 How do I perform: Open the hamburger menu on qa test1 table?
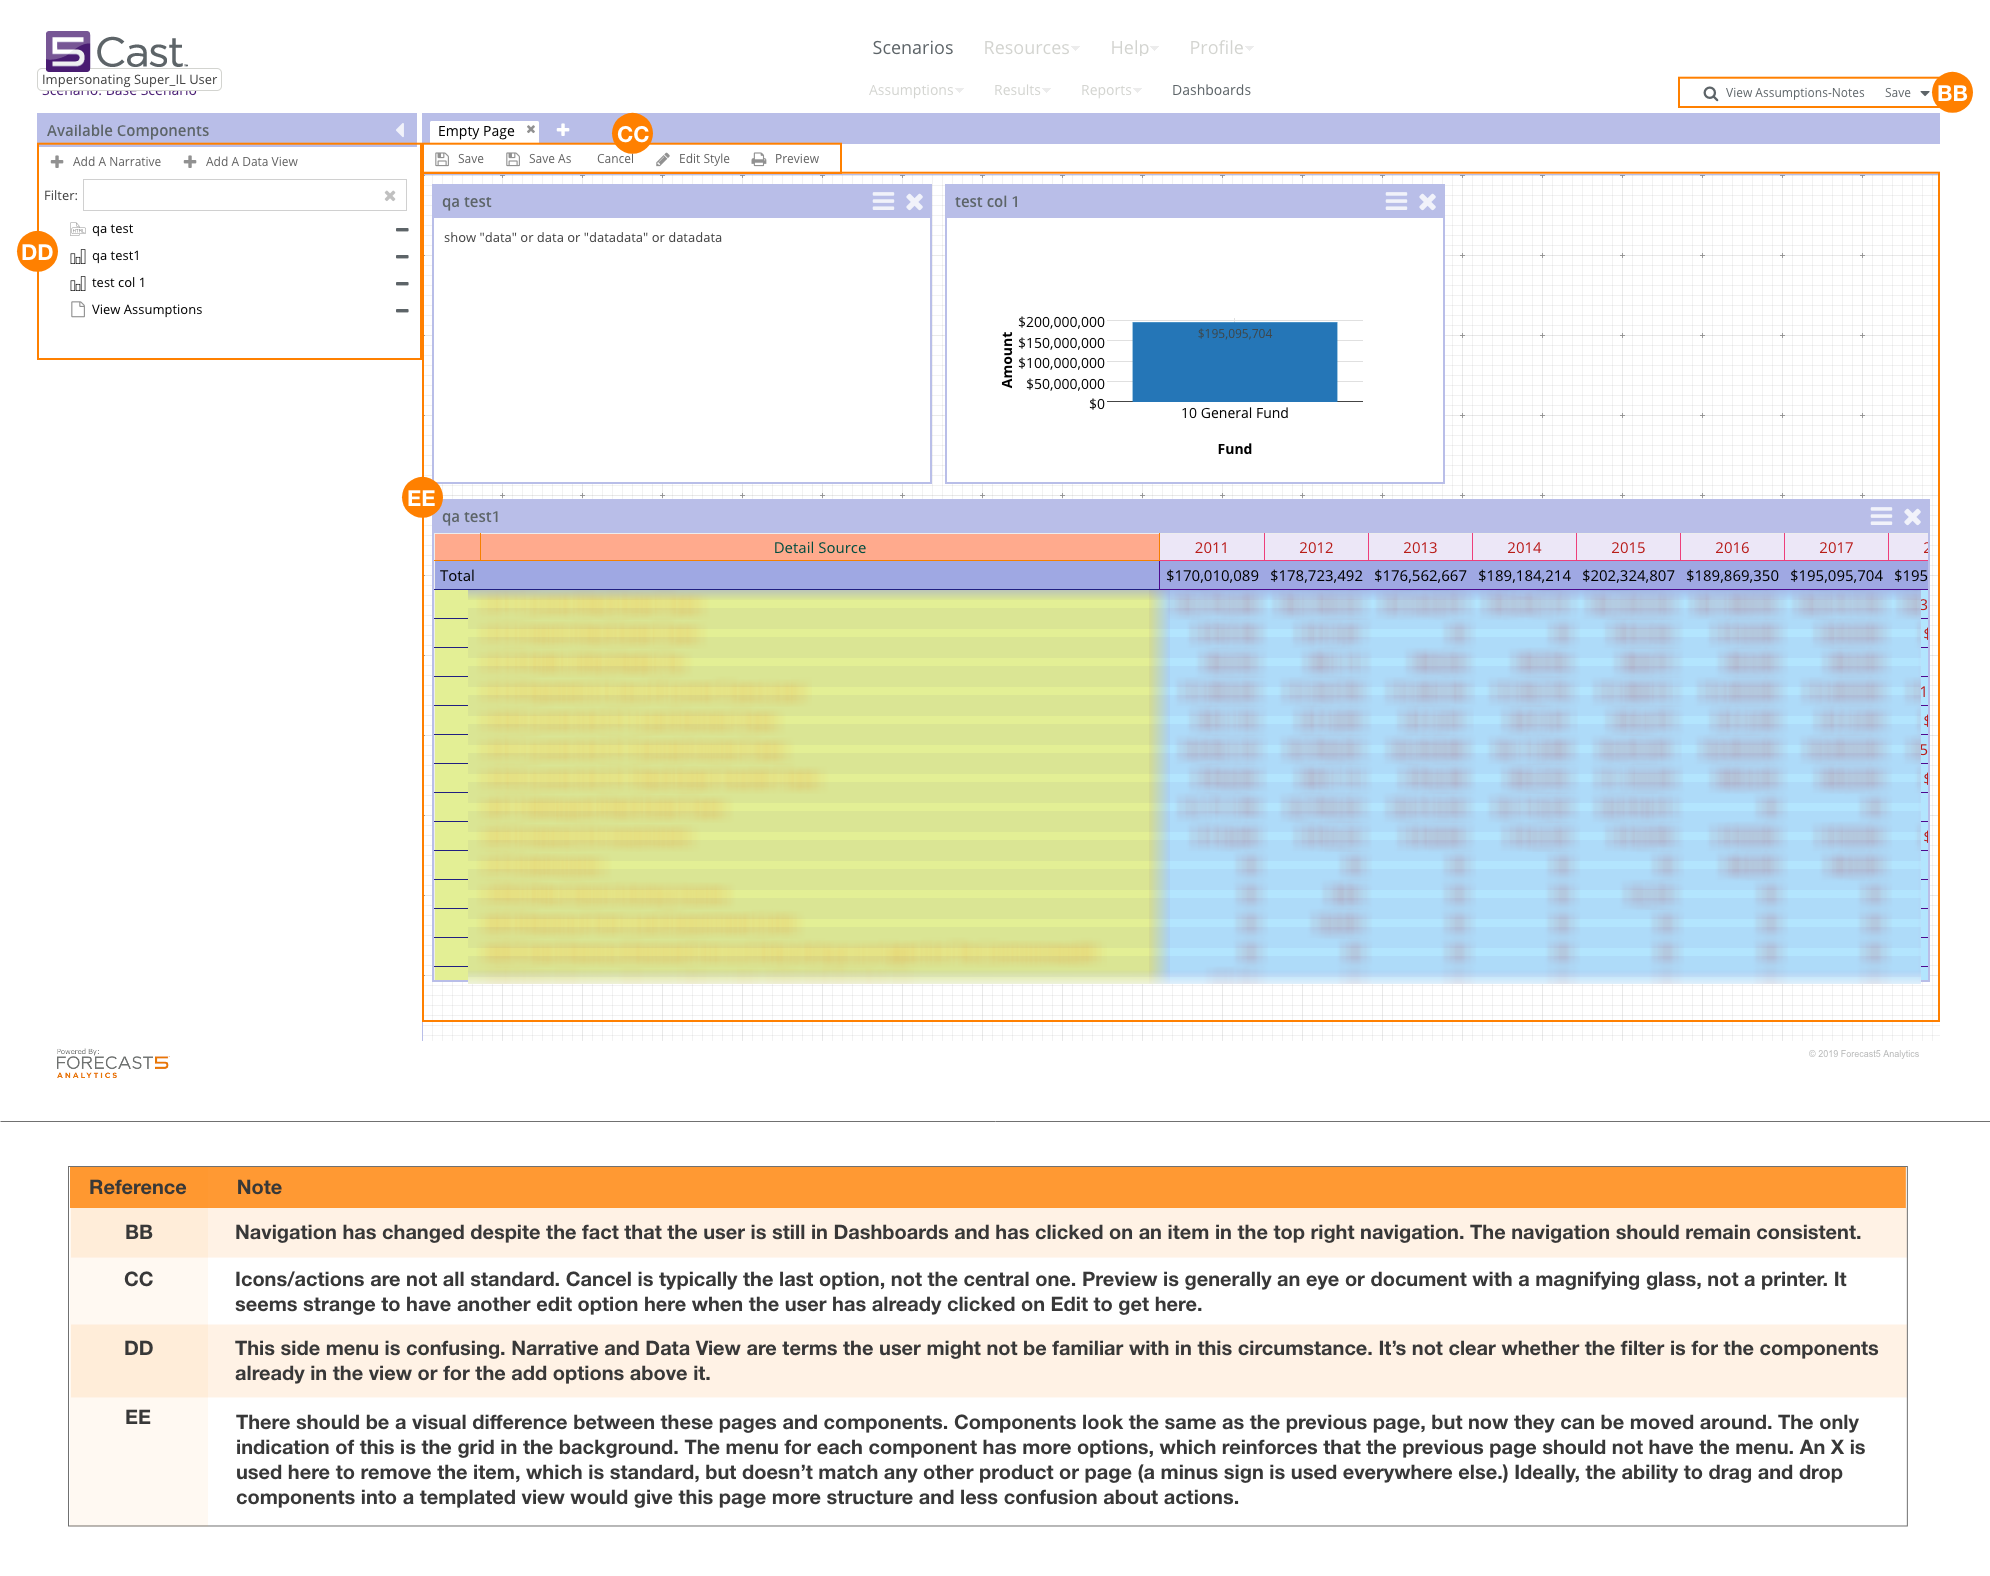[x=1881, y=517]
